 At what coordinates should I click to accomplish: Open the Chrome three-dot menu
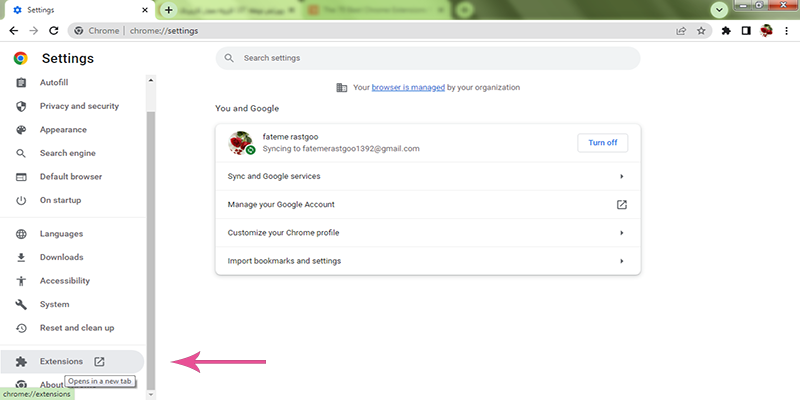pyautogui.click(x=787, y=31)
